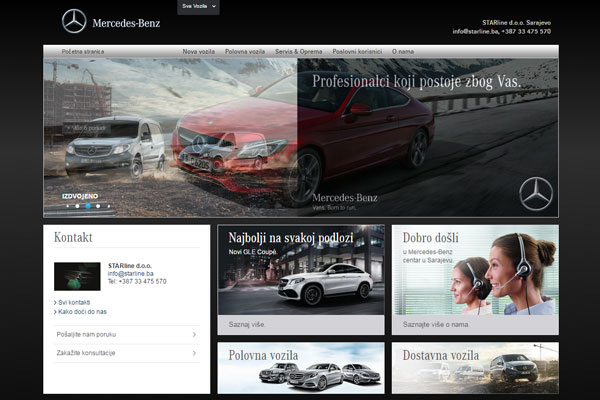Click the STARline contact thumbnail image
Screen dimensions: 600x400
[x=77, y=276]
